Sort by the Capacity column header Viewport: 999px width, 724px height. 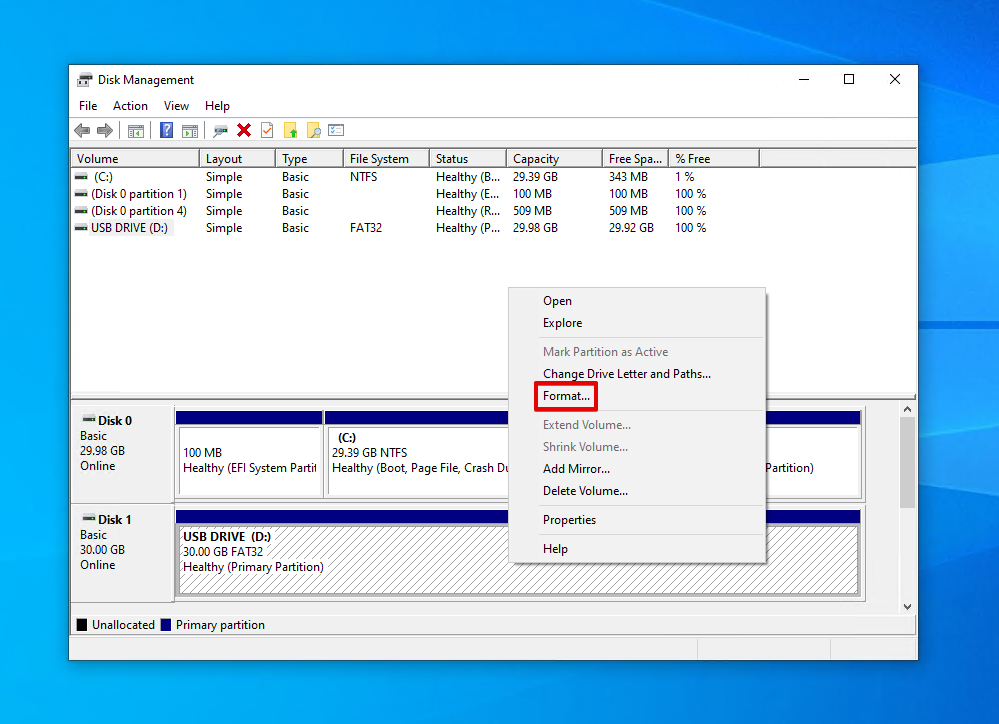click(x=536, y=159)
